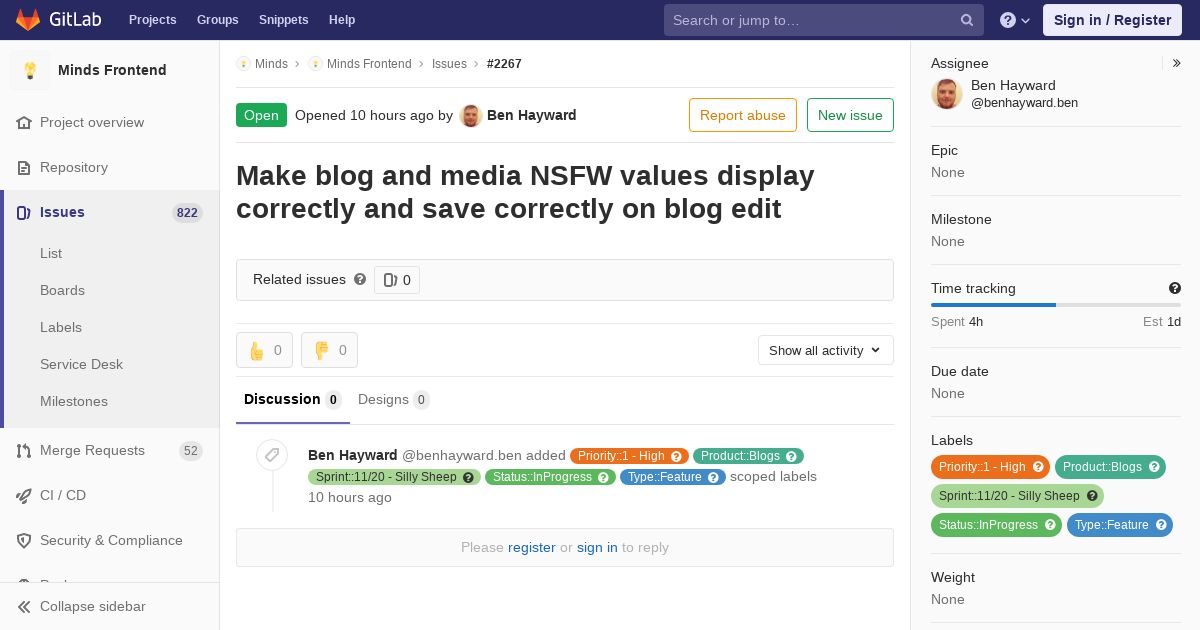The height and width of the screenshot is (630, 1200).
Task: Collapse the right sidebar with double chevron
Action: click(1176, 63)
